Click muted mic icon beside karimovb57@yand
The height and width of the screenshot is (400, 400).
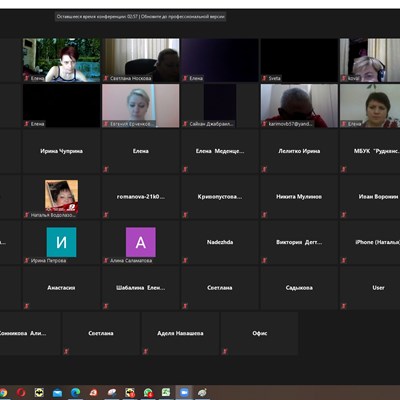[264, 124]
